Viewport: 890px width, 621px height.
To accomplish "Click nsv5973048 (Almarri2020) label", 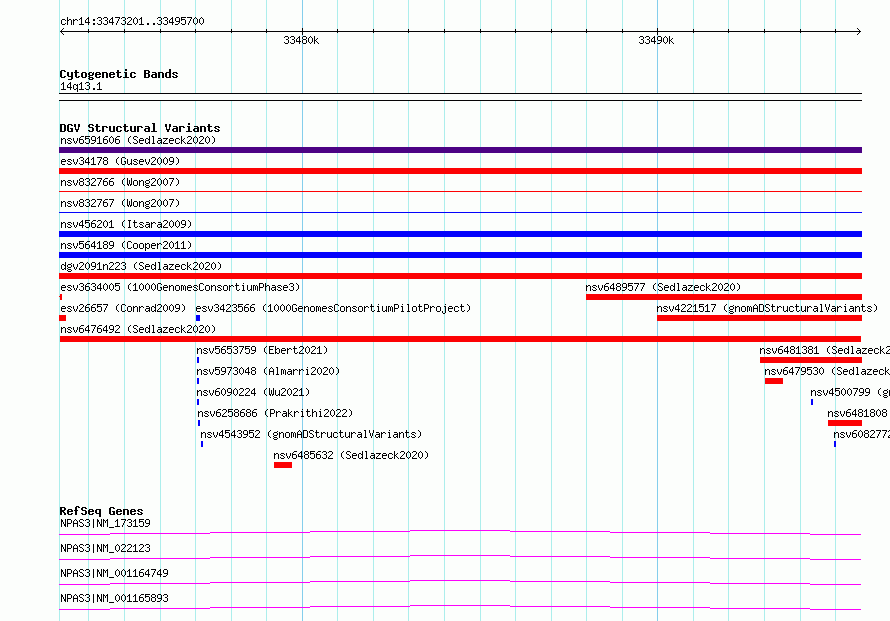I will [268, 371].
